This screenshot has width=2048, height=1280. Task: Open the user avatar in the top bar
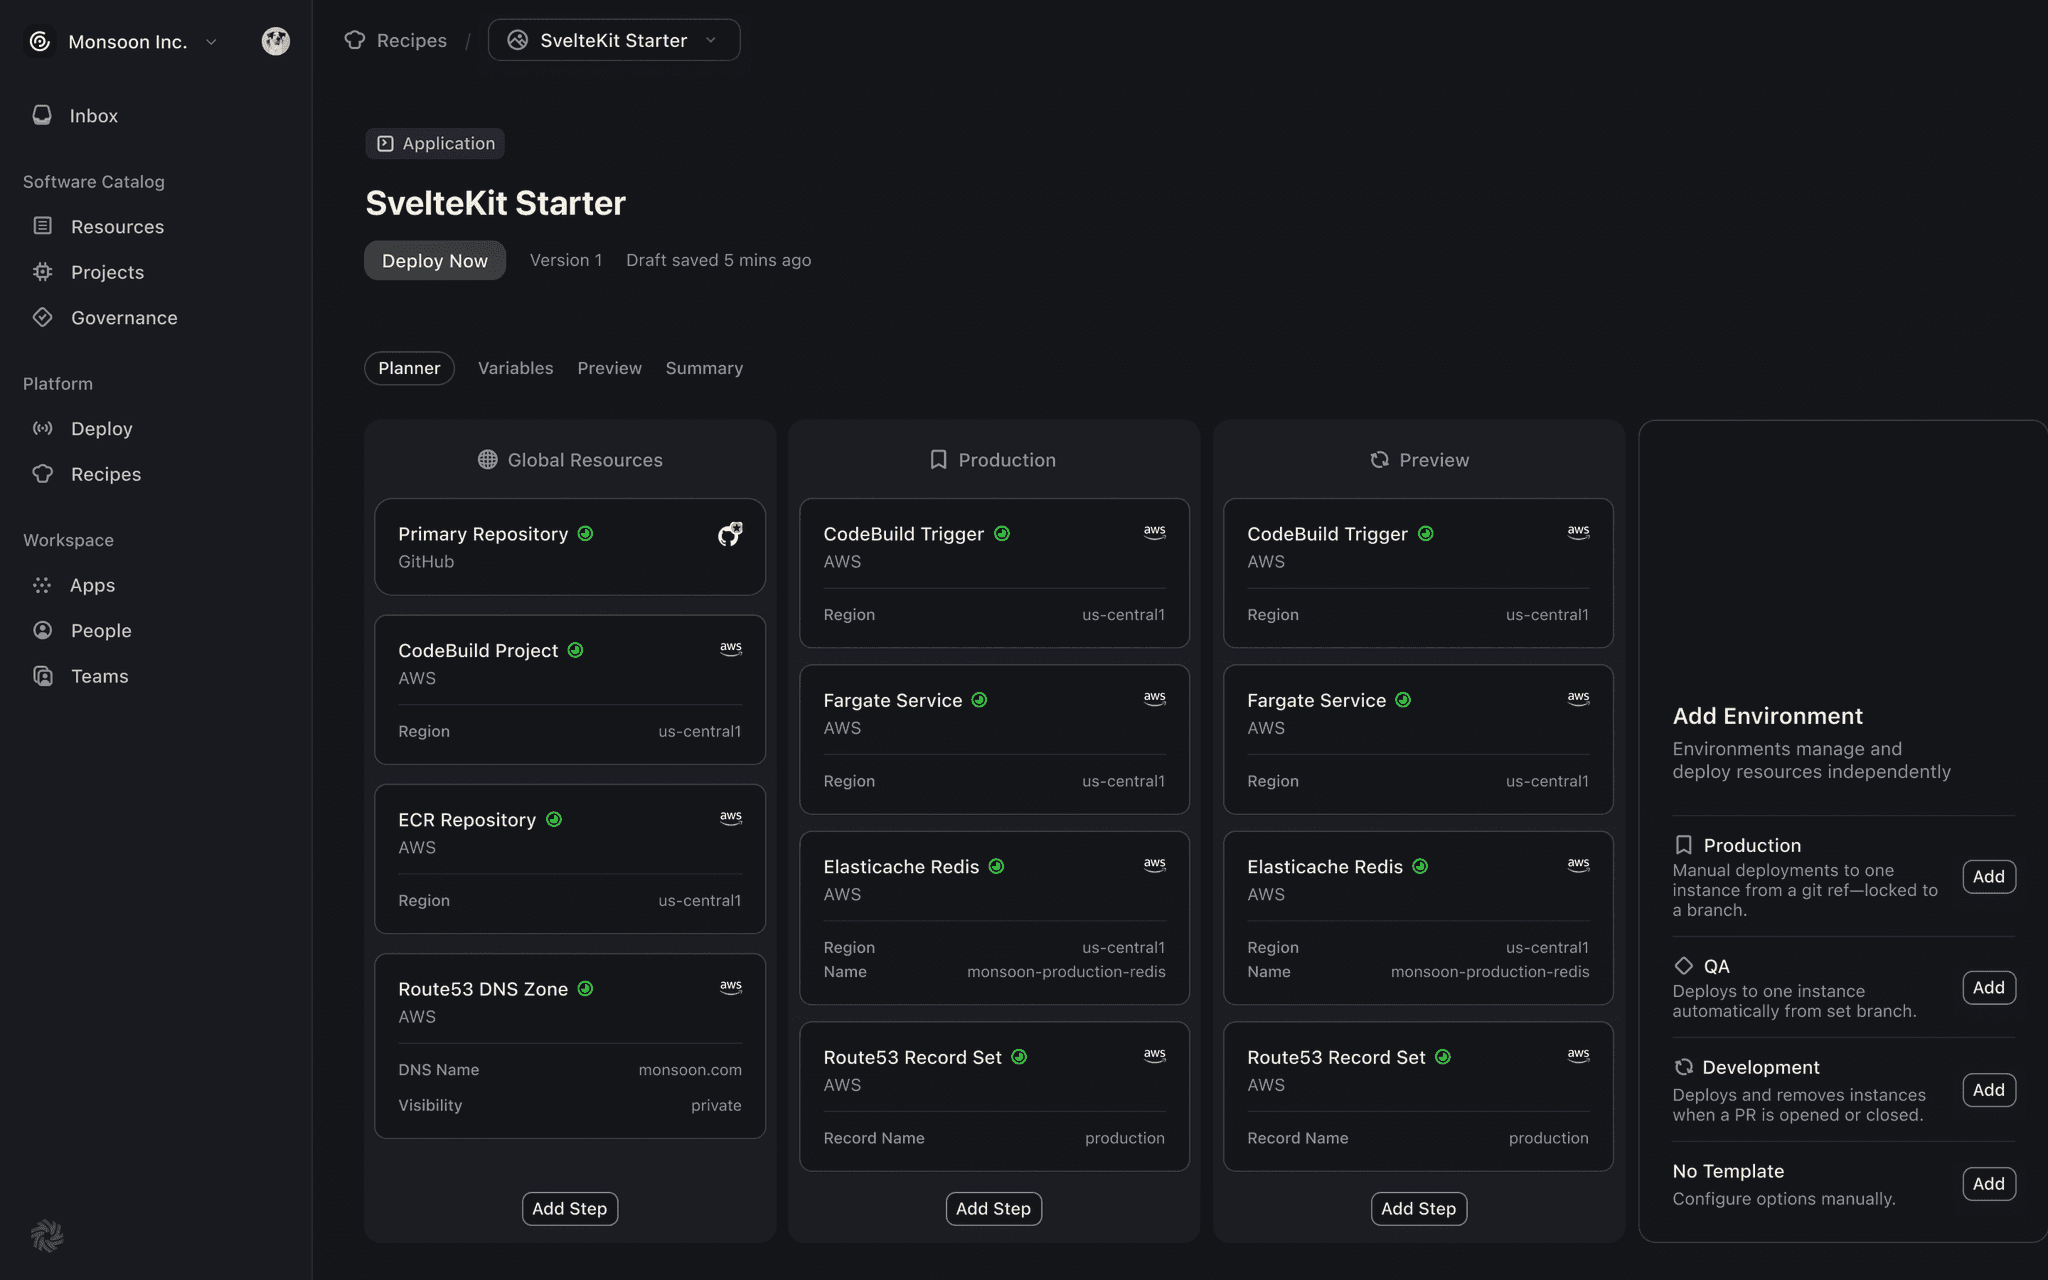pos(275,41)
